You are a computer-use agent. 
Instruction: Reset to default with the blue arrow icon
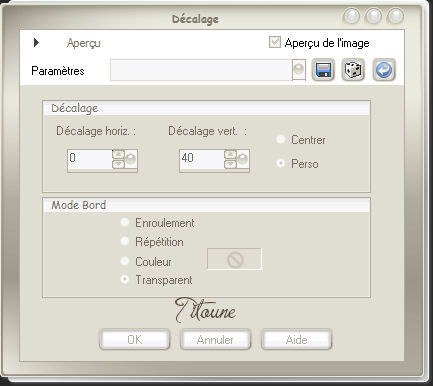tap(384, 70)
